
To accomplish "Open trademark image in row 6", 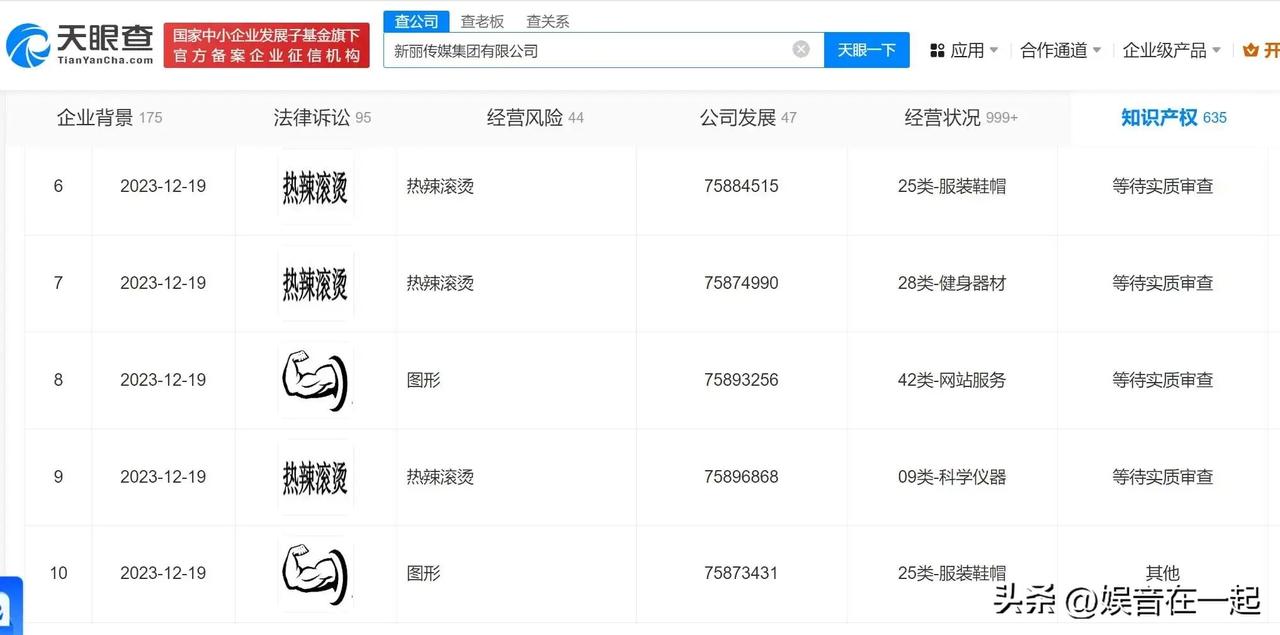I will (x=315, y=186).
